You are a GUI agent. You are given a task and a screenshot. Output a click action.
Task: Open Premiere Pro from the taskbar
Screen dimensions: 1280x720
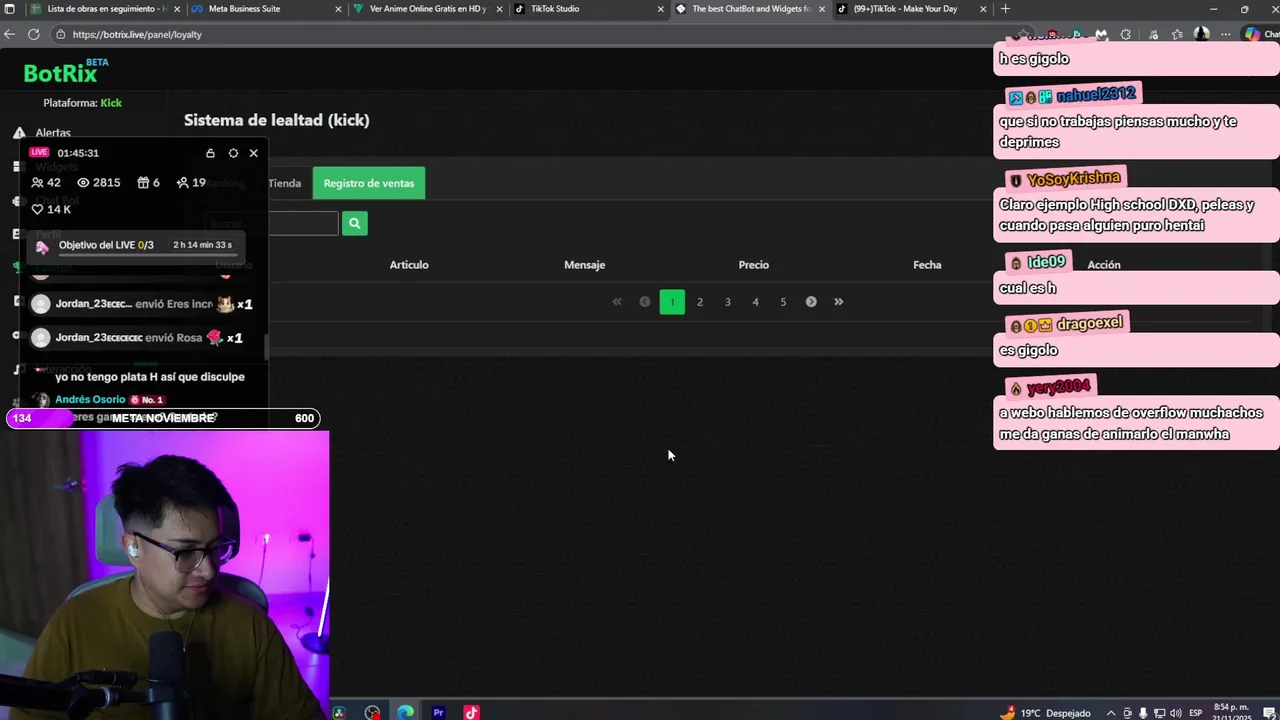438,713
